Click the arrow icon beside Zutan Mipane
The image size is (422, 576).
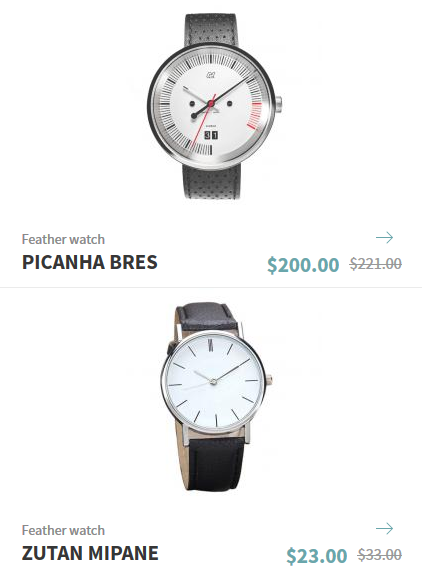[x=384, y=529]
